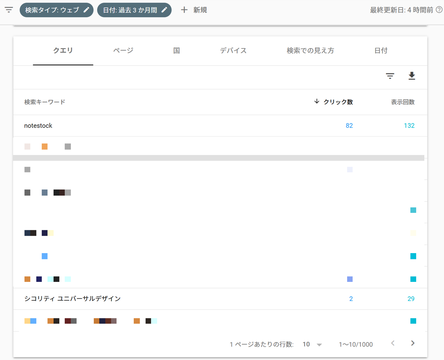The width and height of the screenshot is (444, 360).
Task: Open the notestock query row
Action: [220, 126]
